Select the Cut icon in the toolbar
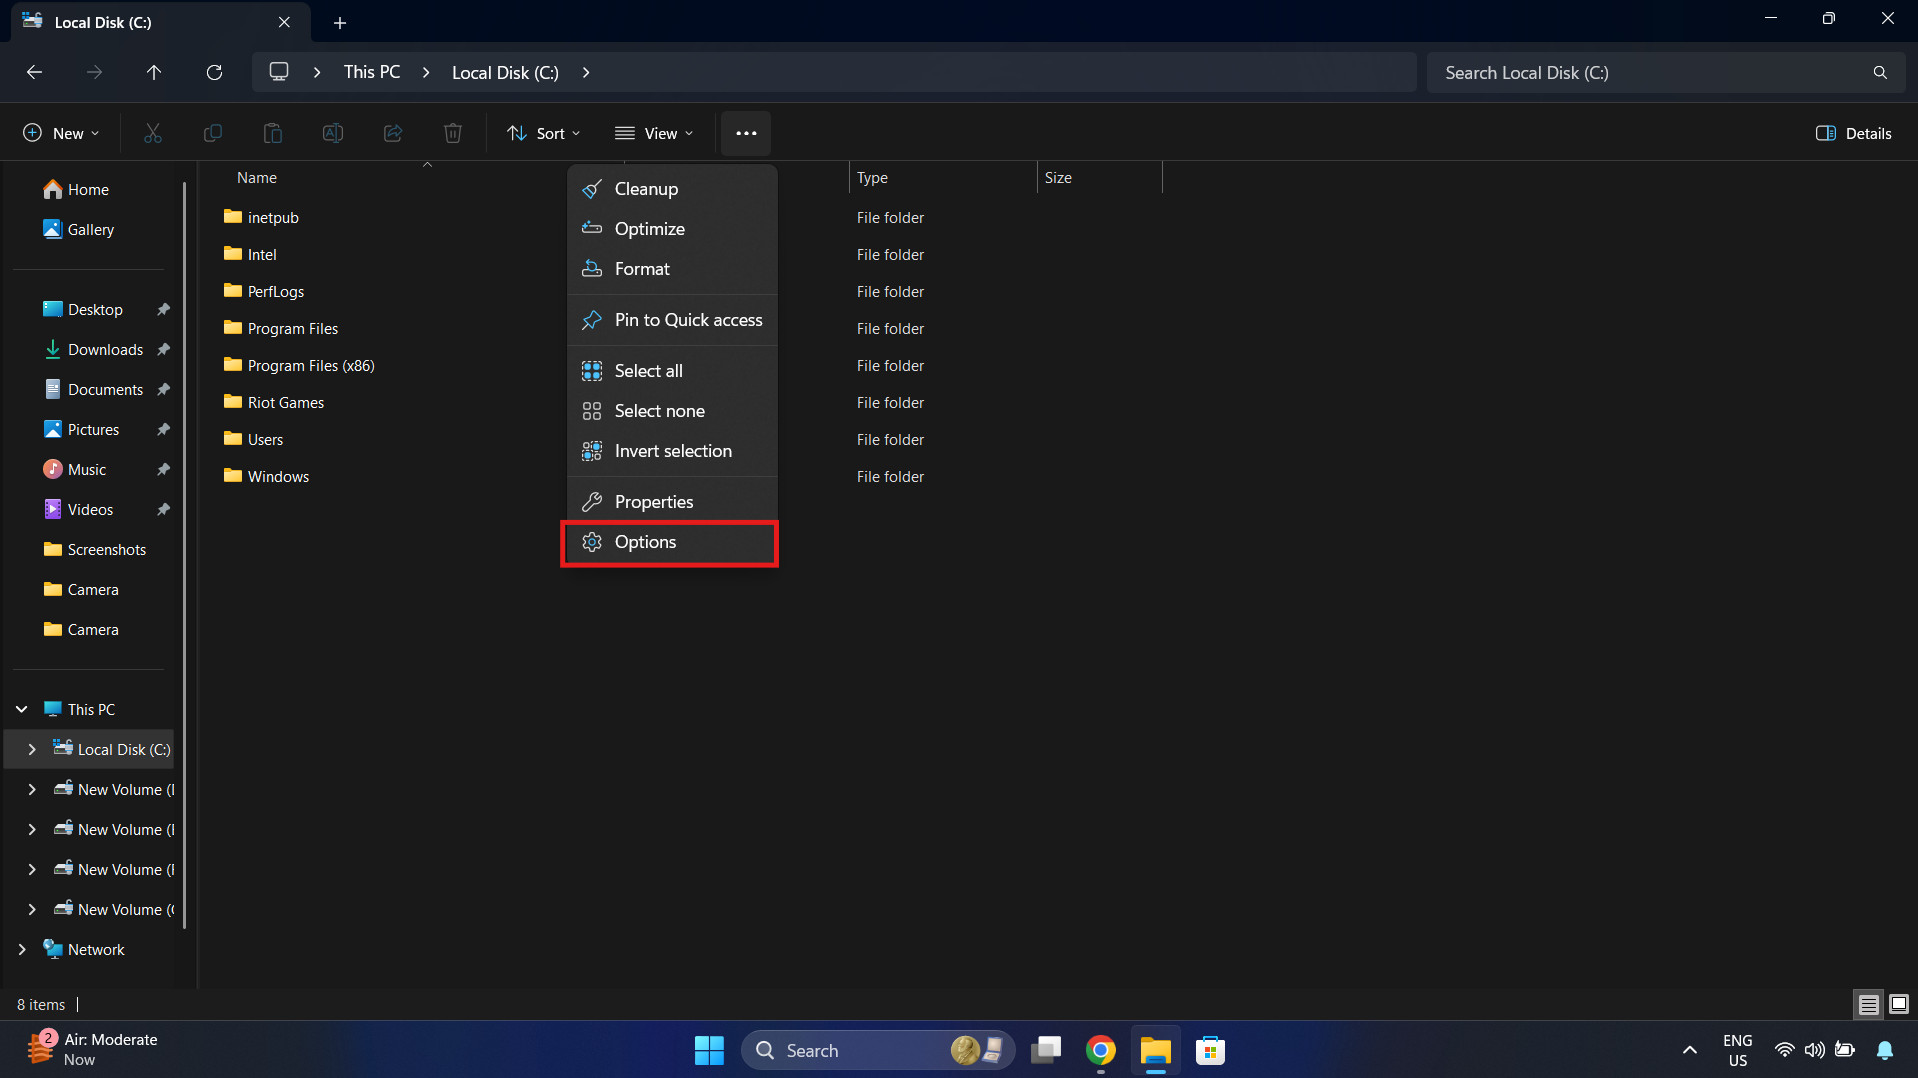 point(152,132)
